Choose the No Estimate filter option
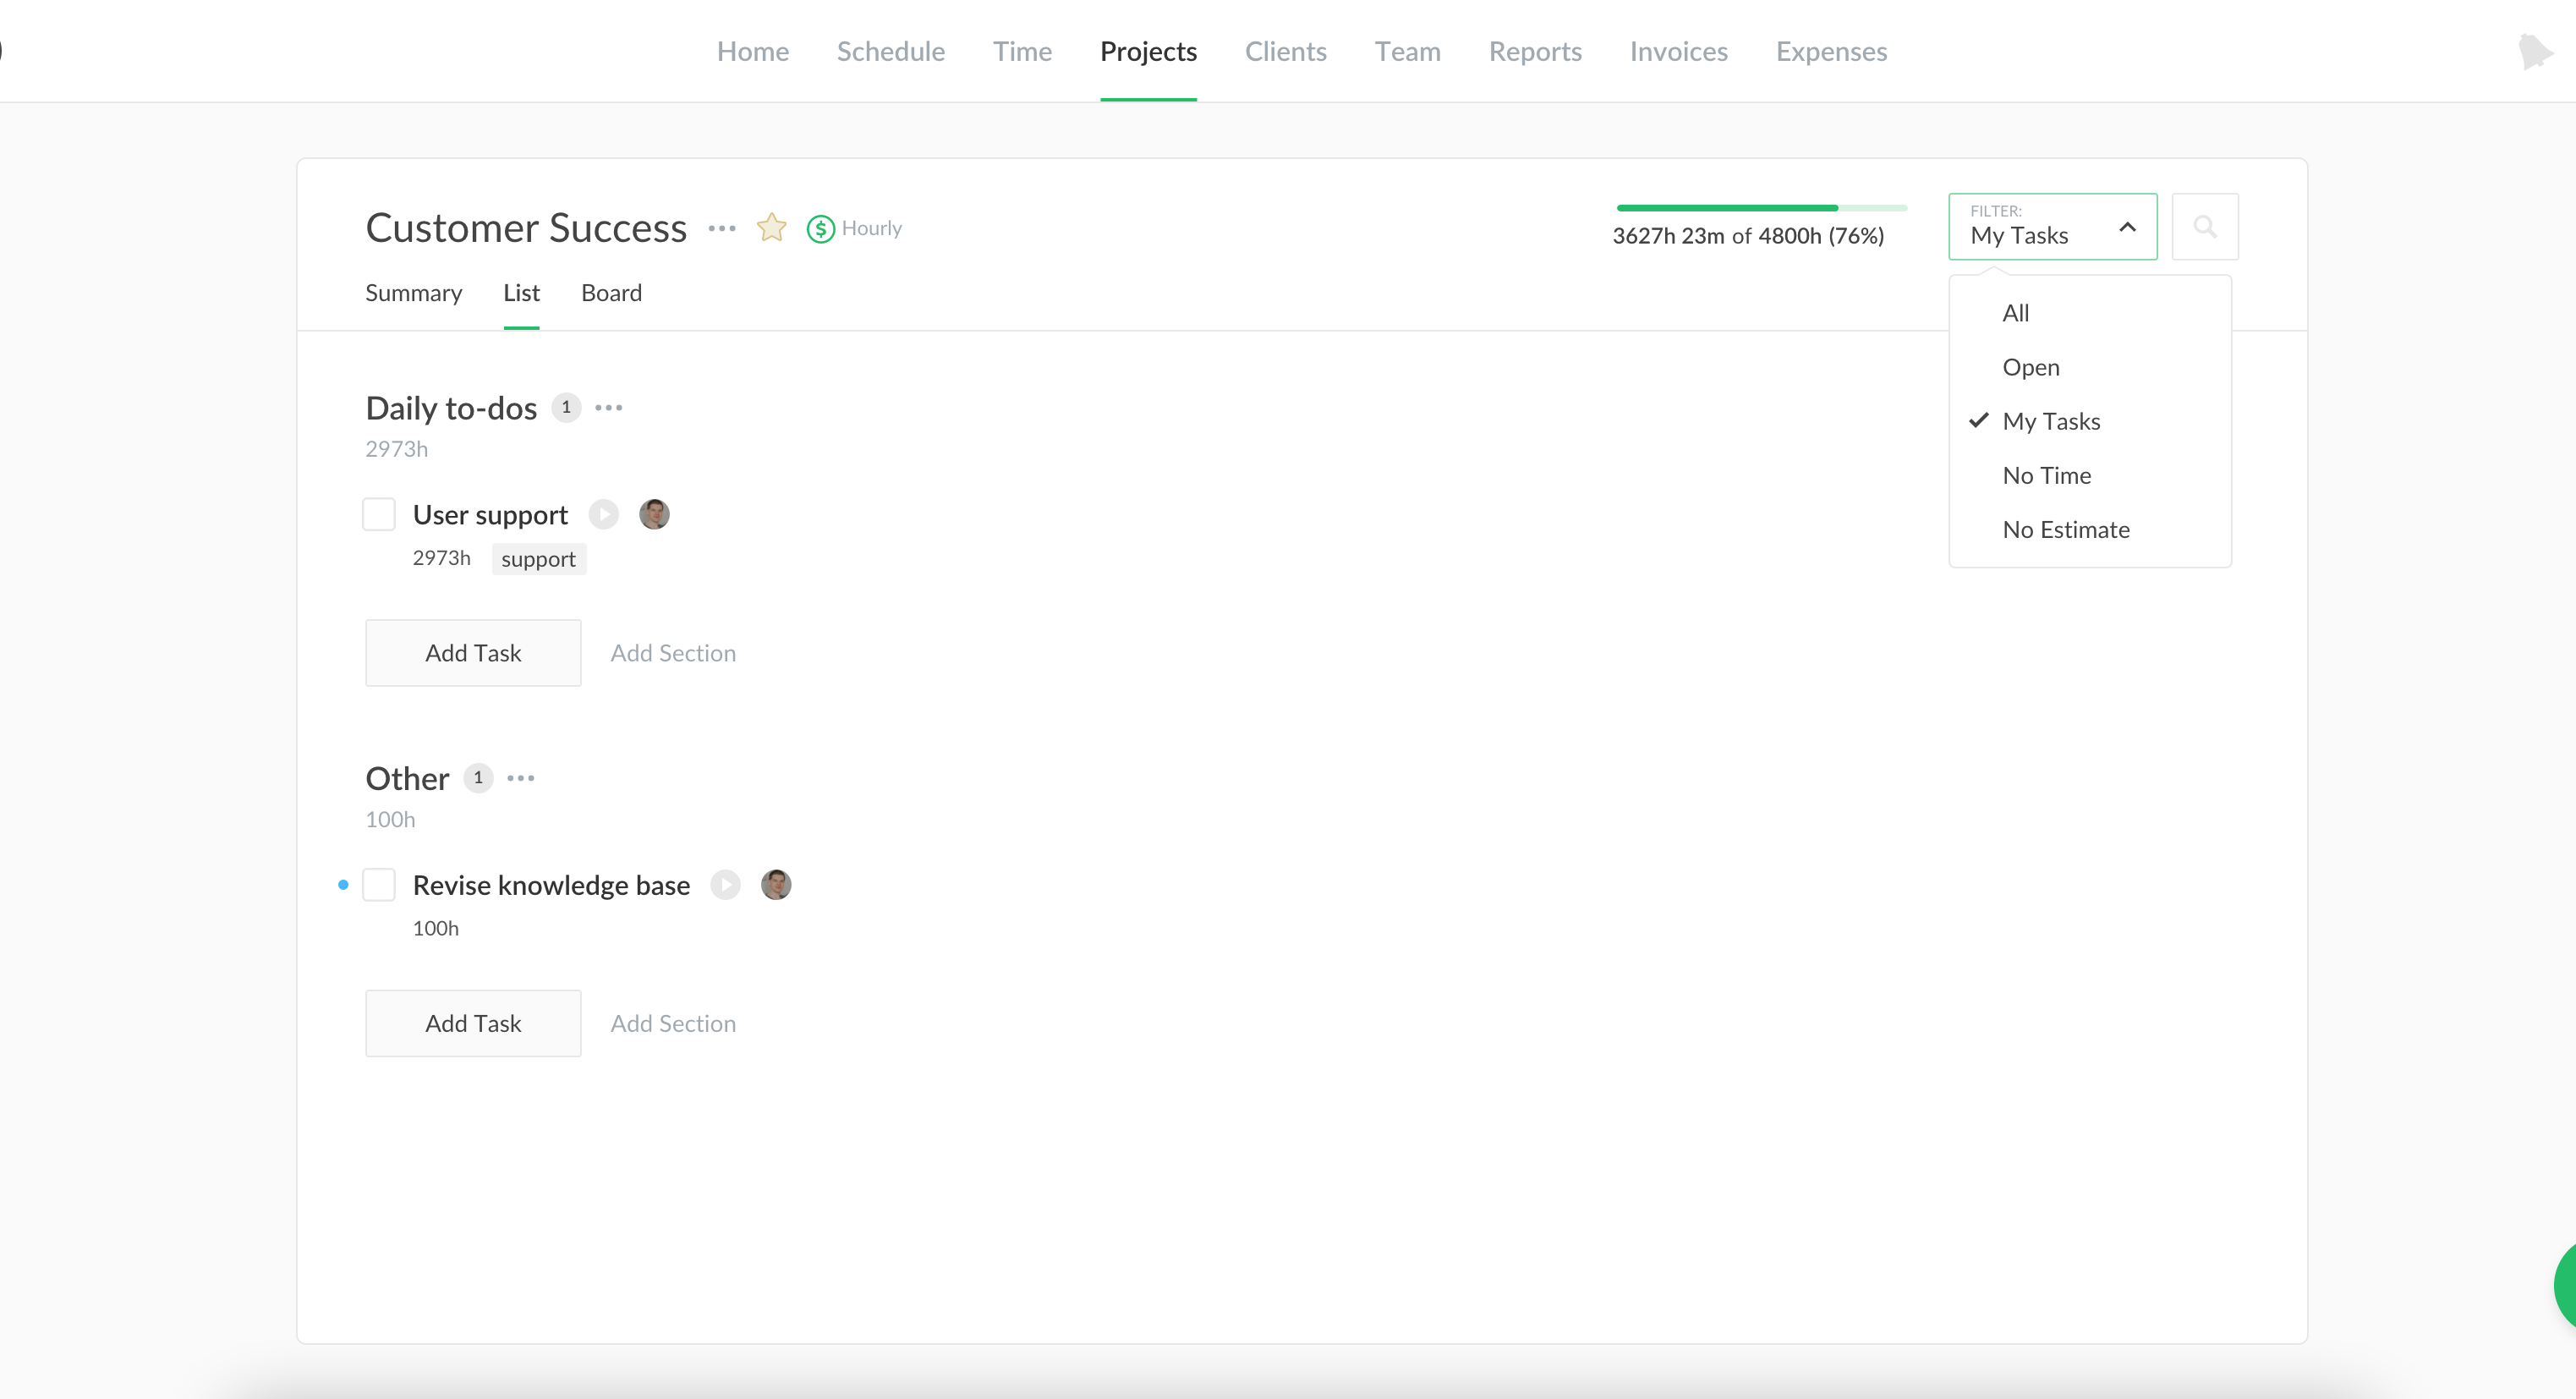Image resolution: width=2576 pixels, height=1399 pixels. 2065,529
